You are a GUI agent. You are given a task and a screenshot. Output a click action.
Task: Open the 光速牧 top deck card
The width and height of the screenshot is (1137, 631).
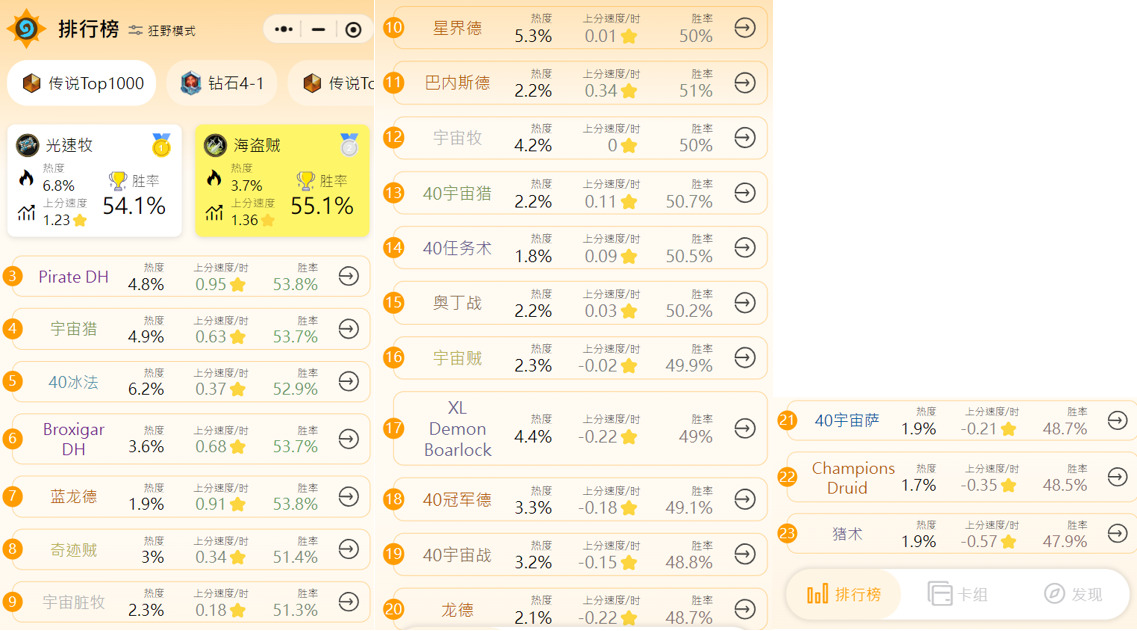coord(94,181)
